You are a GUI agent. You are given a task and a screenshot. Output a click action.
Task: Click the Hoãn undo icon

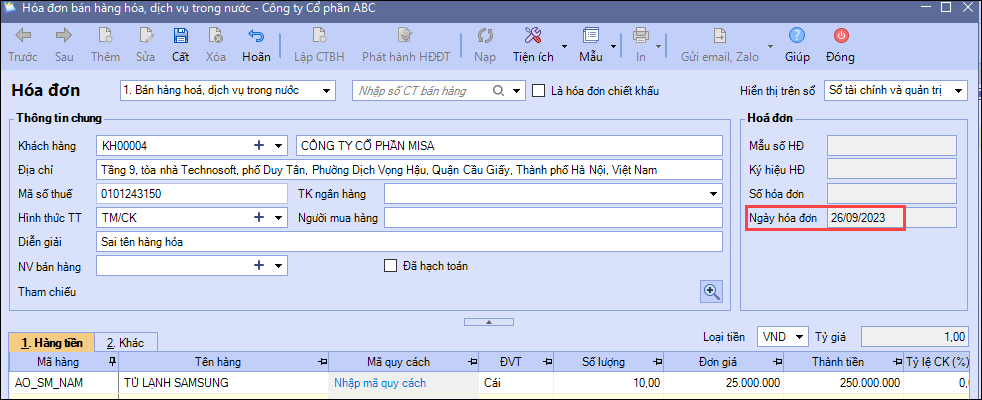256,37
